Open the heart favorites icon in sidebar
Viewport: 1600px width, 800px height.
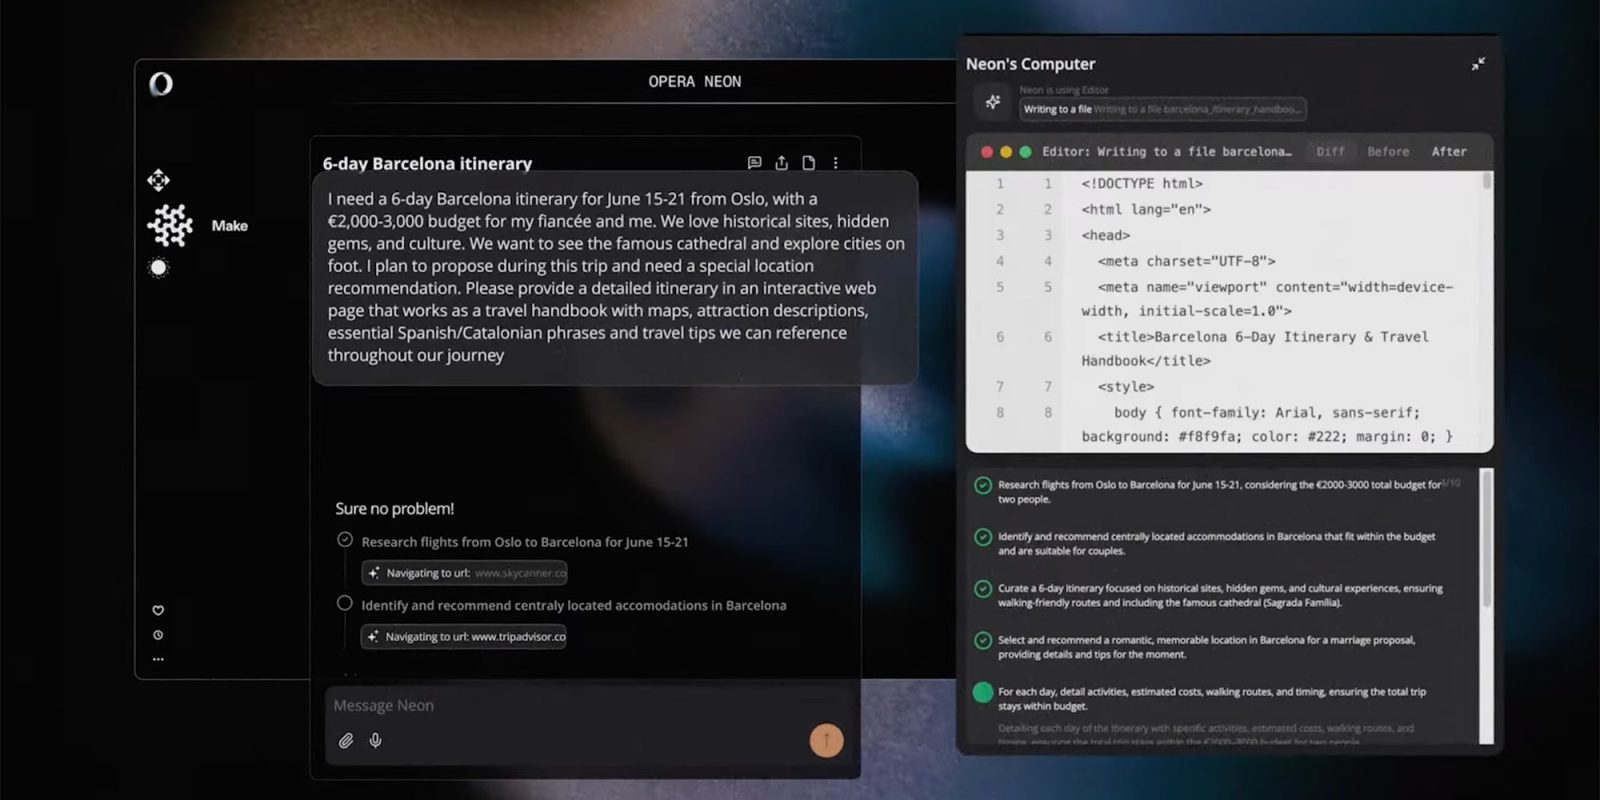click(x=158, y=610)
